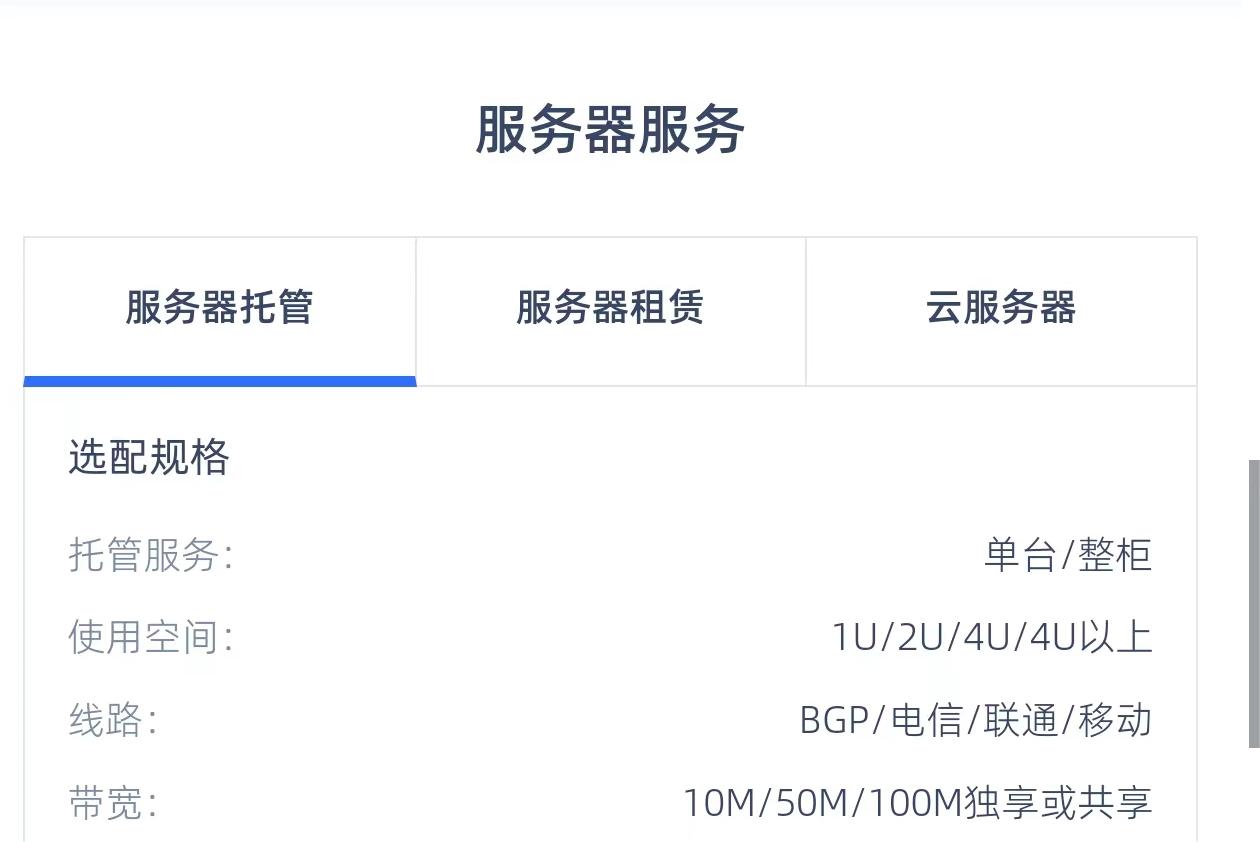
Task: Click the blue active tab underline
Action: pos(219,381)
